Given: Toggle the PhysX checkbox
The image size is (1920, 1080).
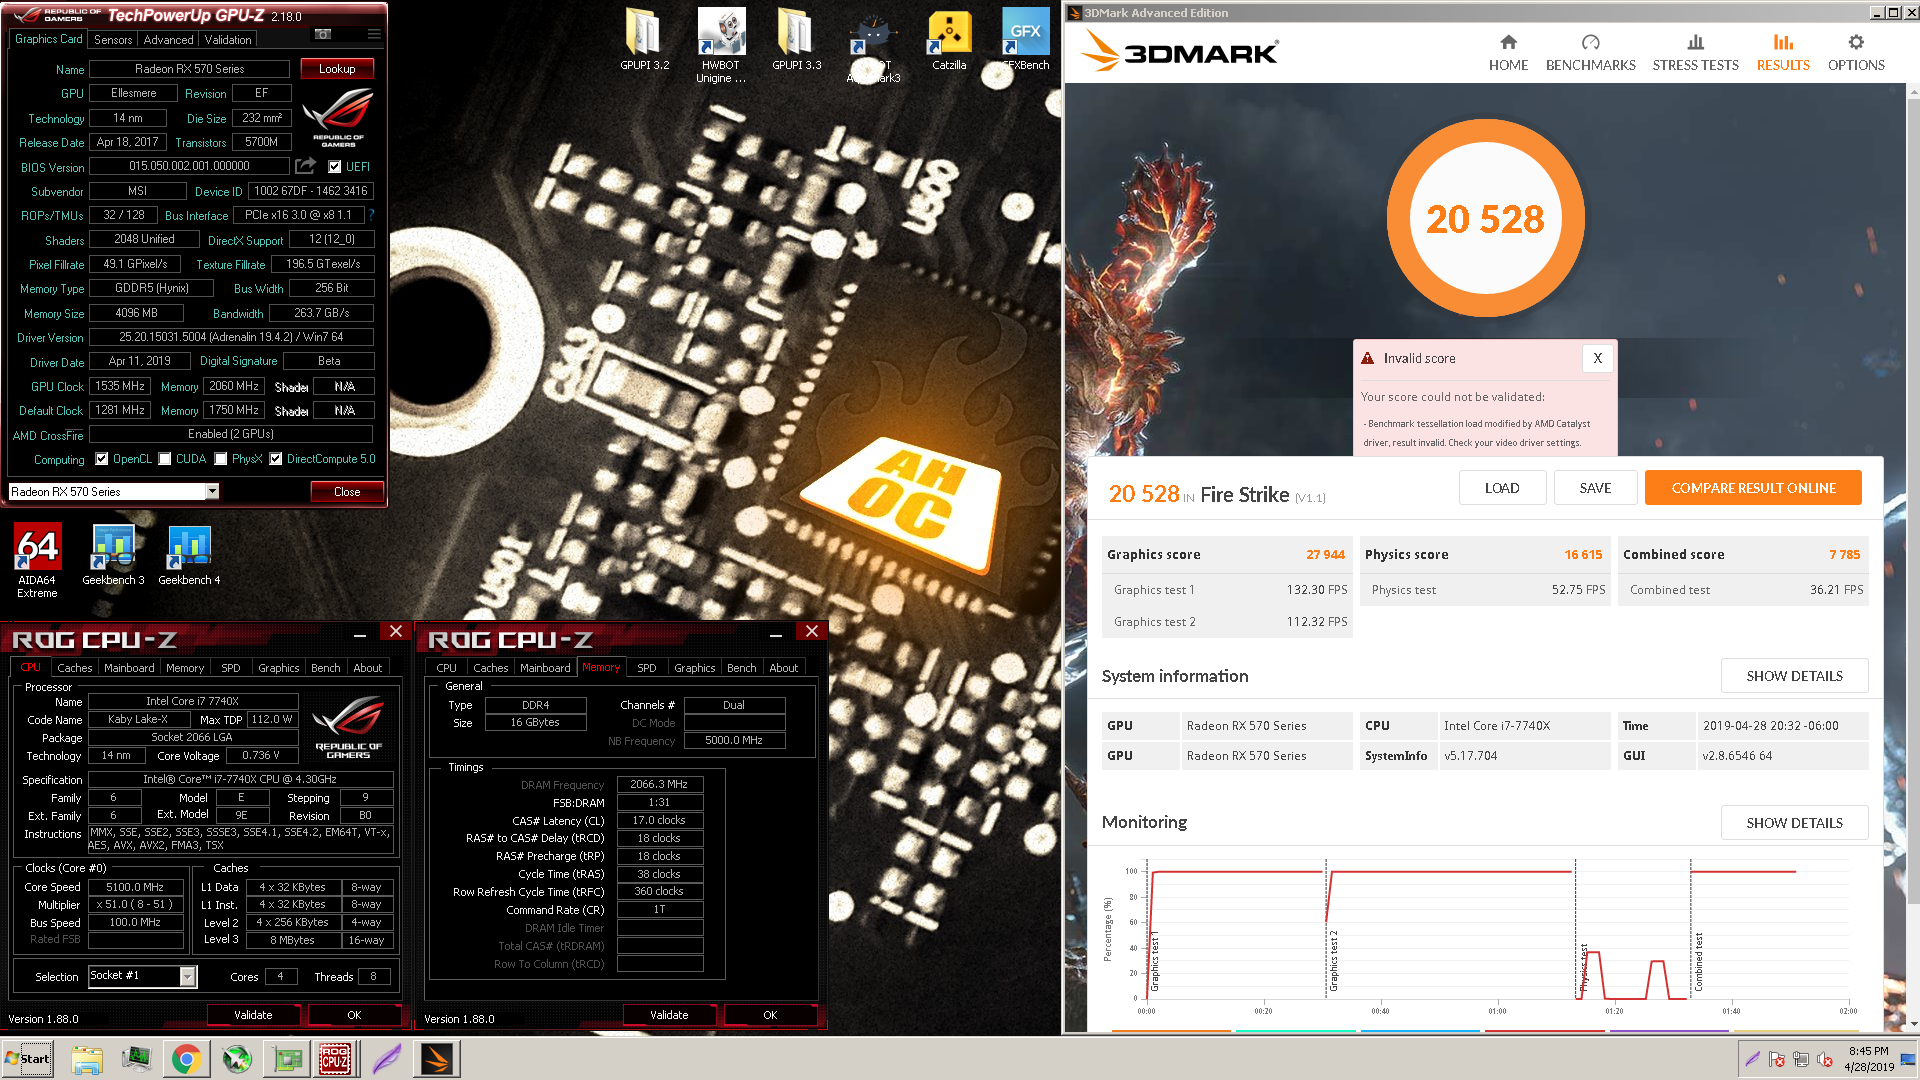Looking at the screenshot, I should coord(220,459).
